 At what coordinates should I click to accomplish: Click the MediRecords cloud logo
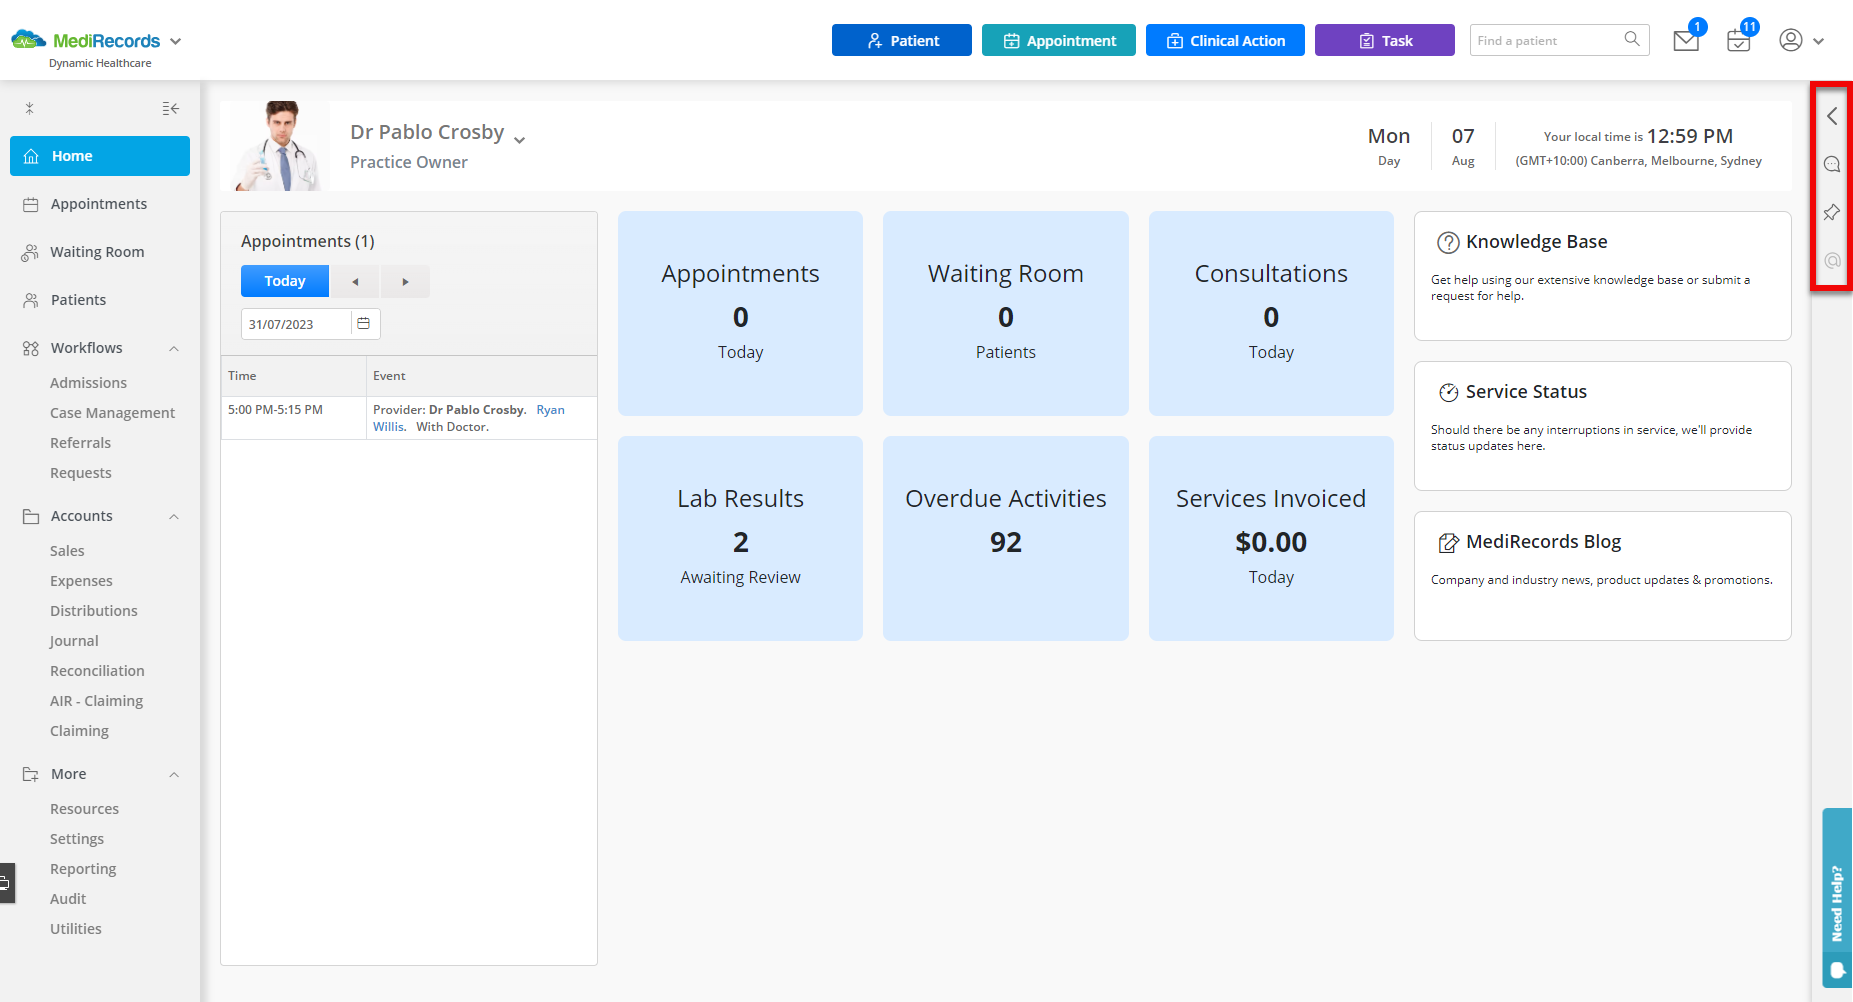29,40
